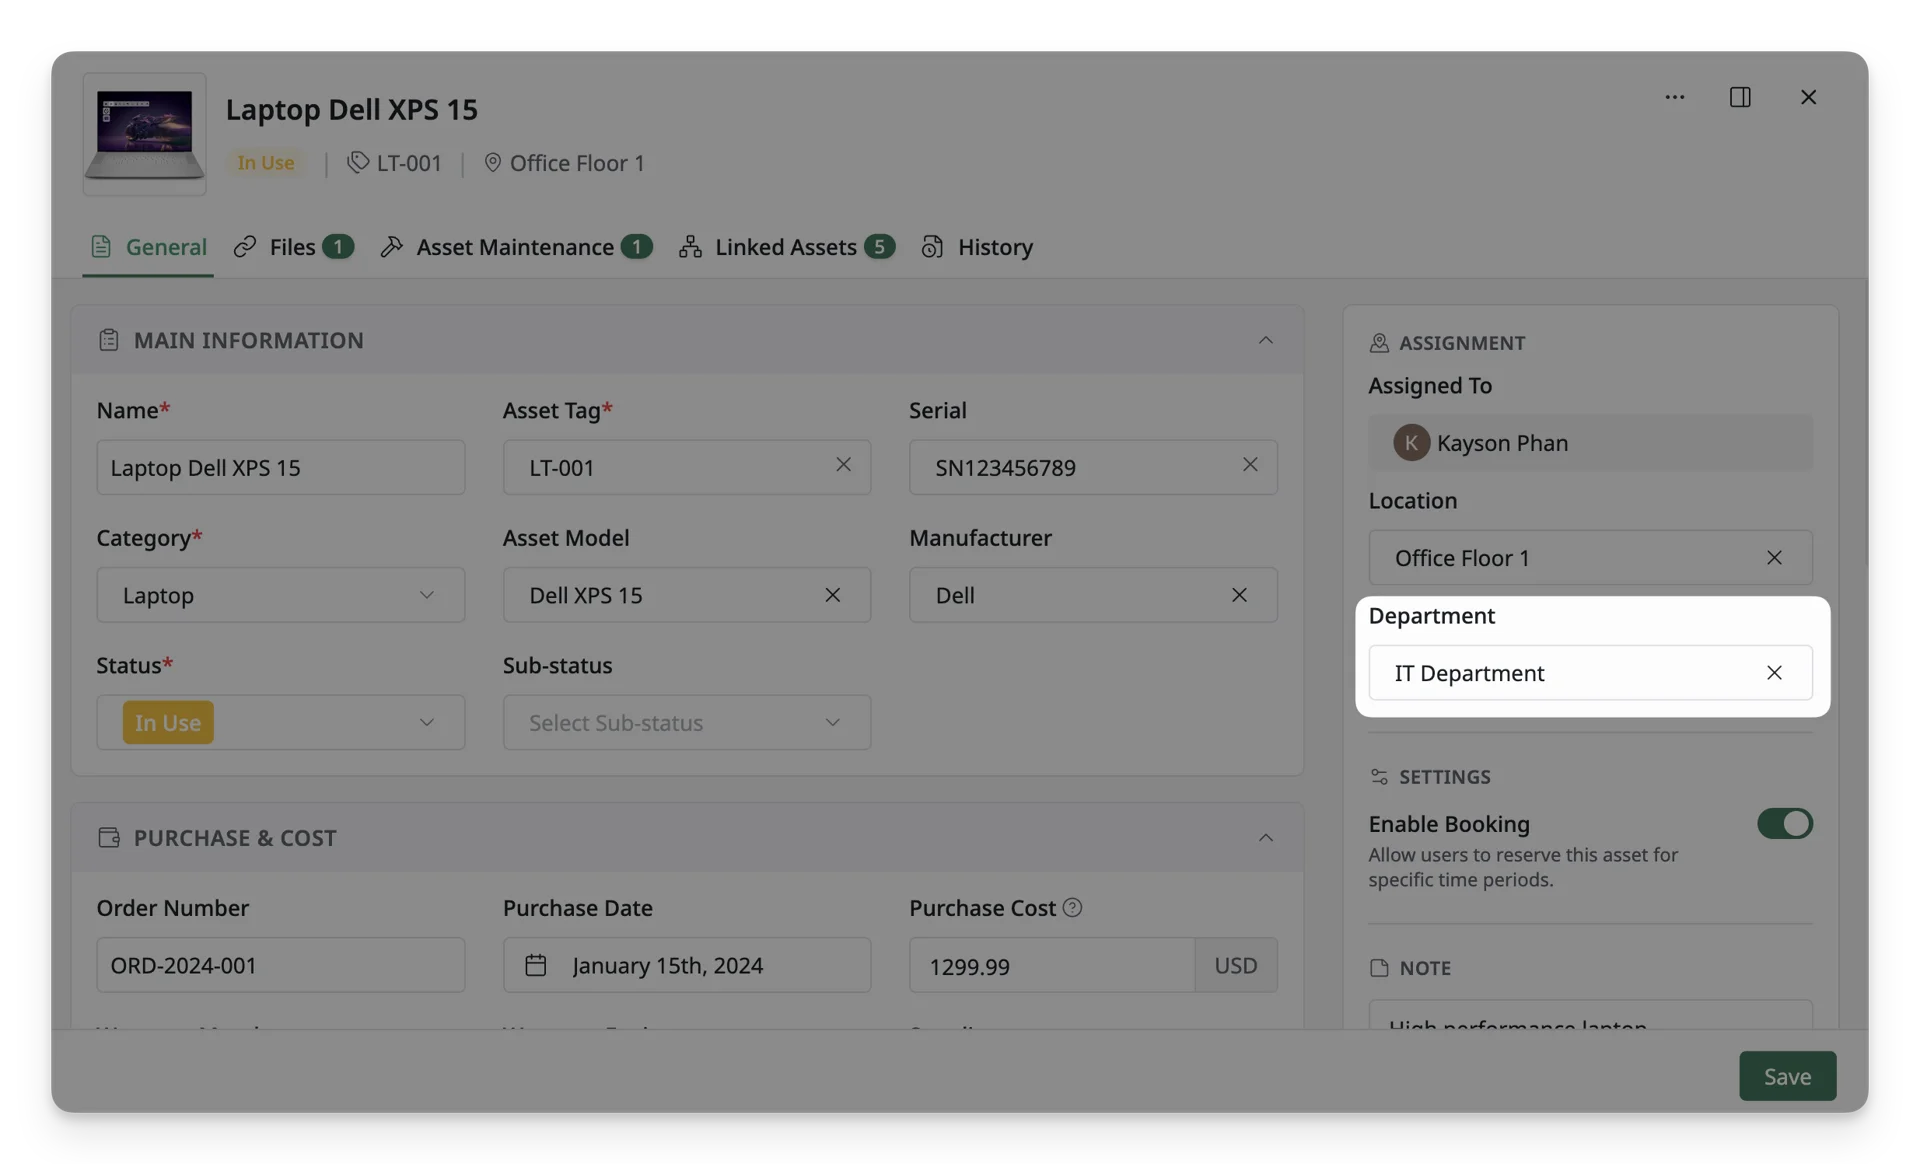1920x1164 pixels.
Task: Open the Status In Use dropdown
Action: click(280, 722)
